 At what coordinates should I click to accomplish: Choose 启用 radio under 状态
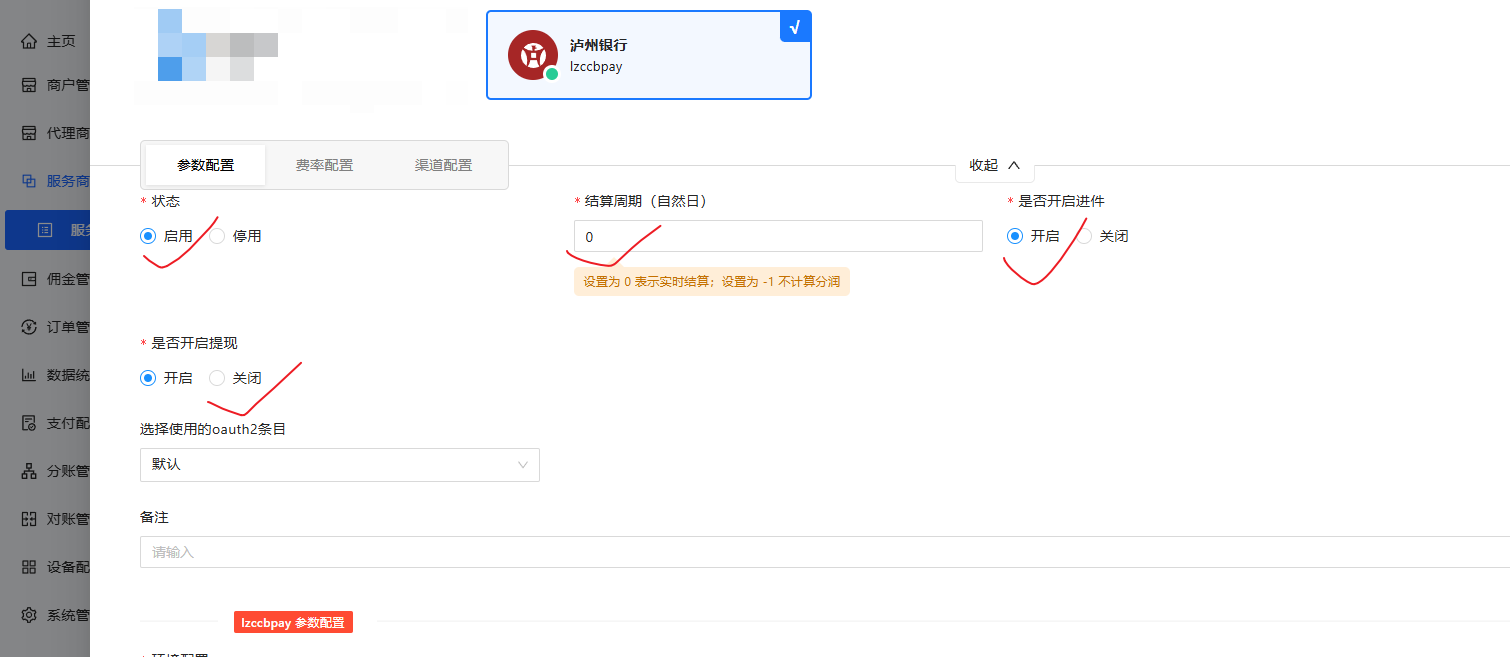[148, 236]
